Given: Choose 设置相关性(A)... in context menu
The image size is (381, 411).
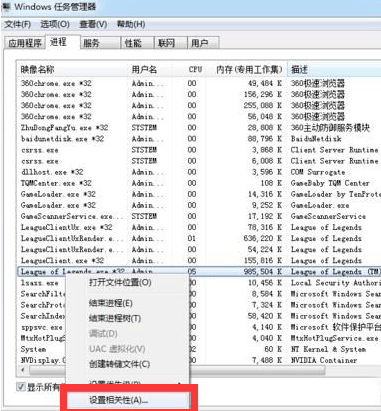Looking at the screenshot, I should (x=129, y=400).
